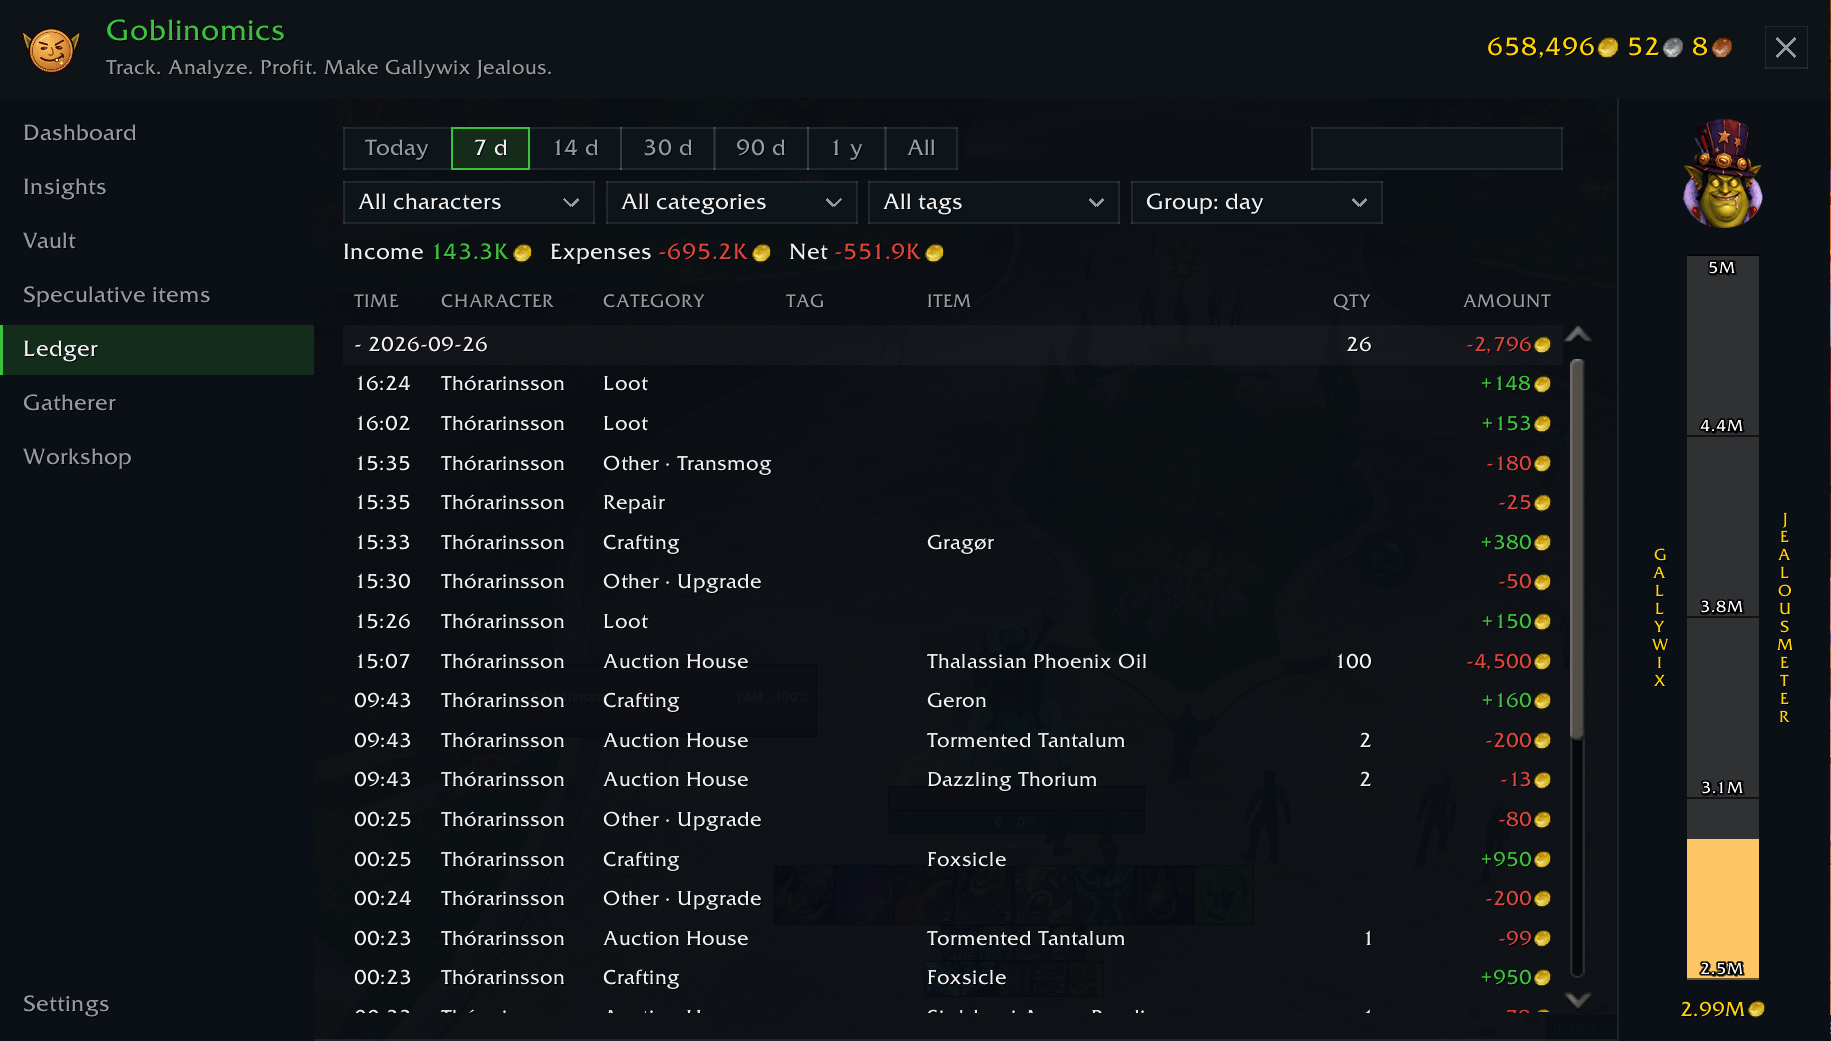Open the All characters dropdown
The height and width of the screenshot is (1041, 1831).
[469, 202]
